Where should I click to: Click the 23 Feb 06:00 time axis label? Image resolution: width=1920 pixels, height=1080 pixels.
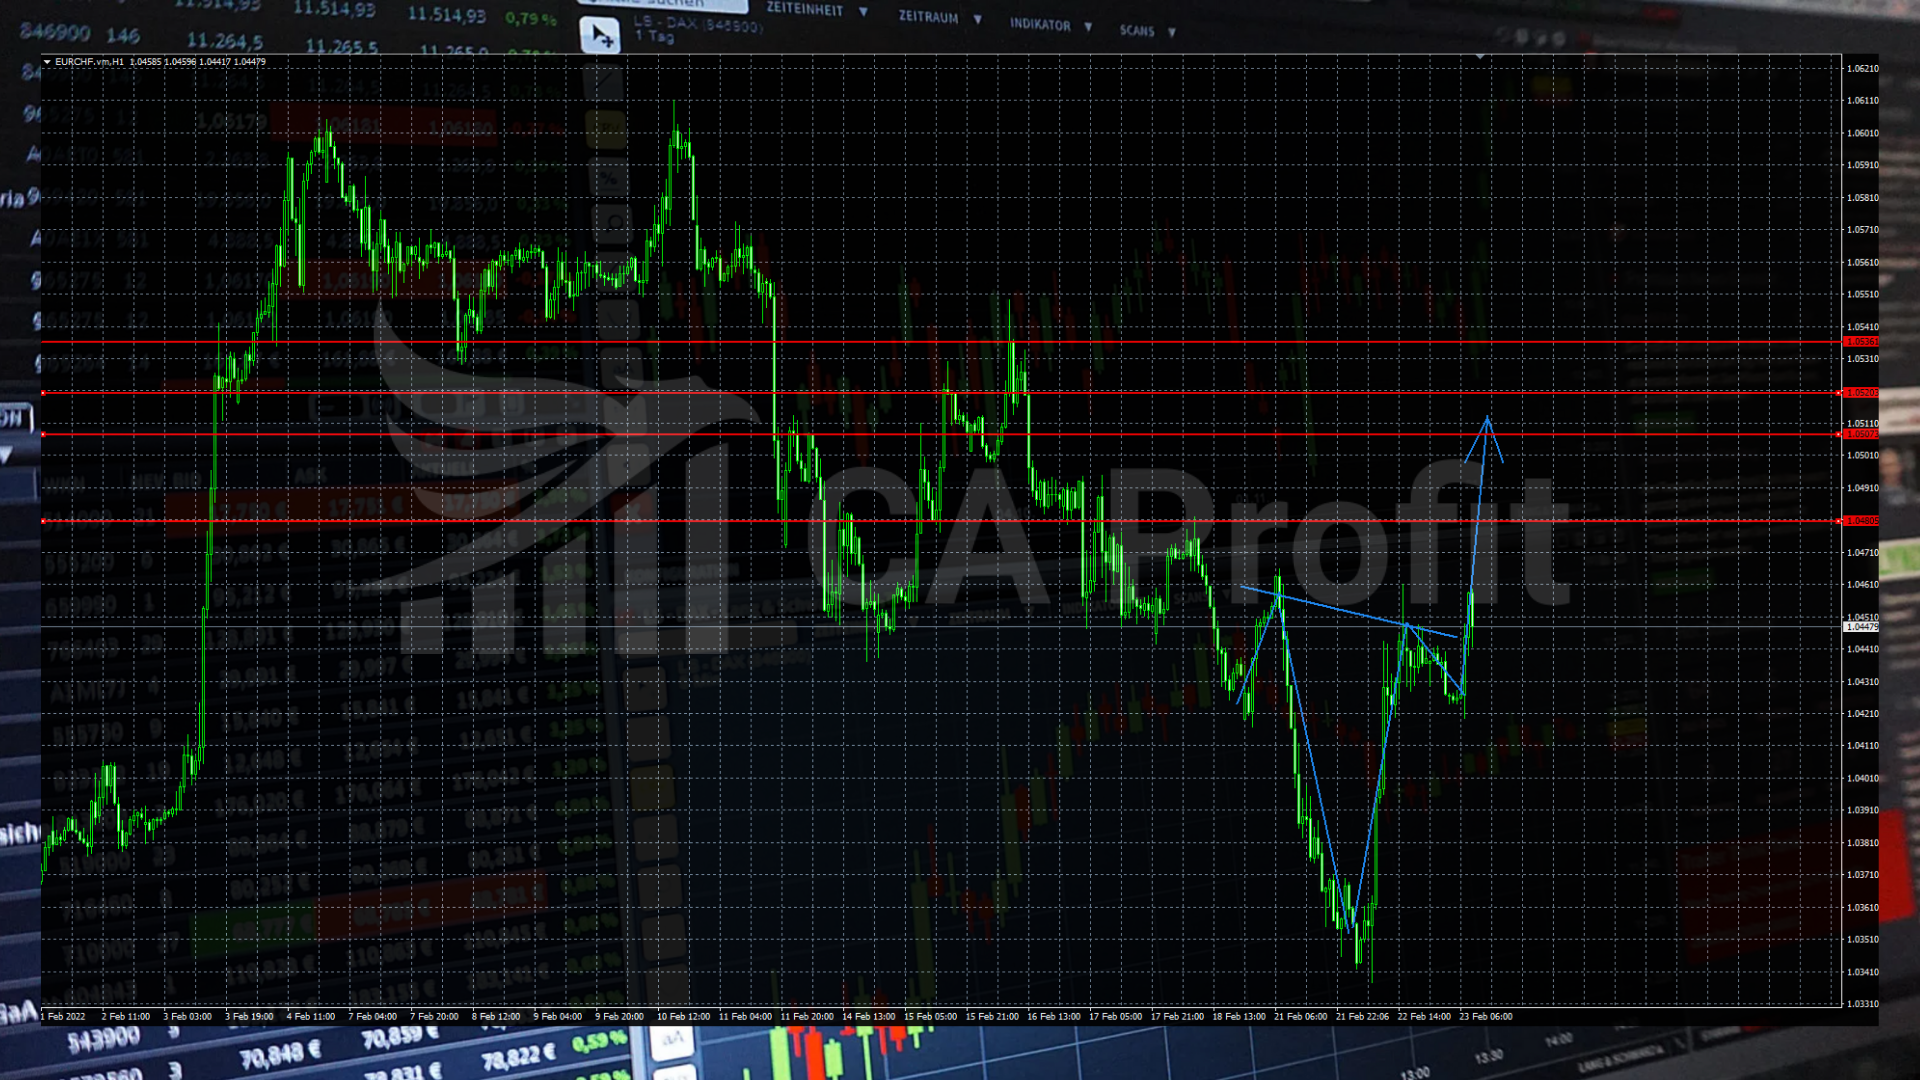(1486, 1017)
